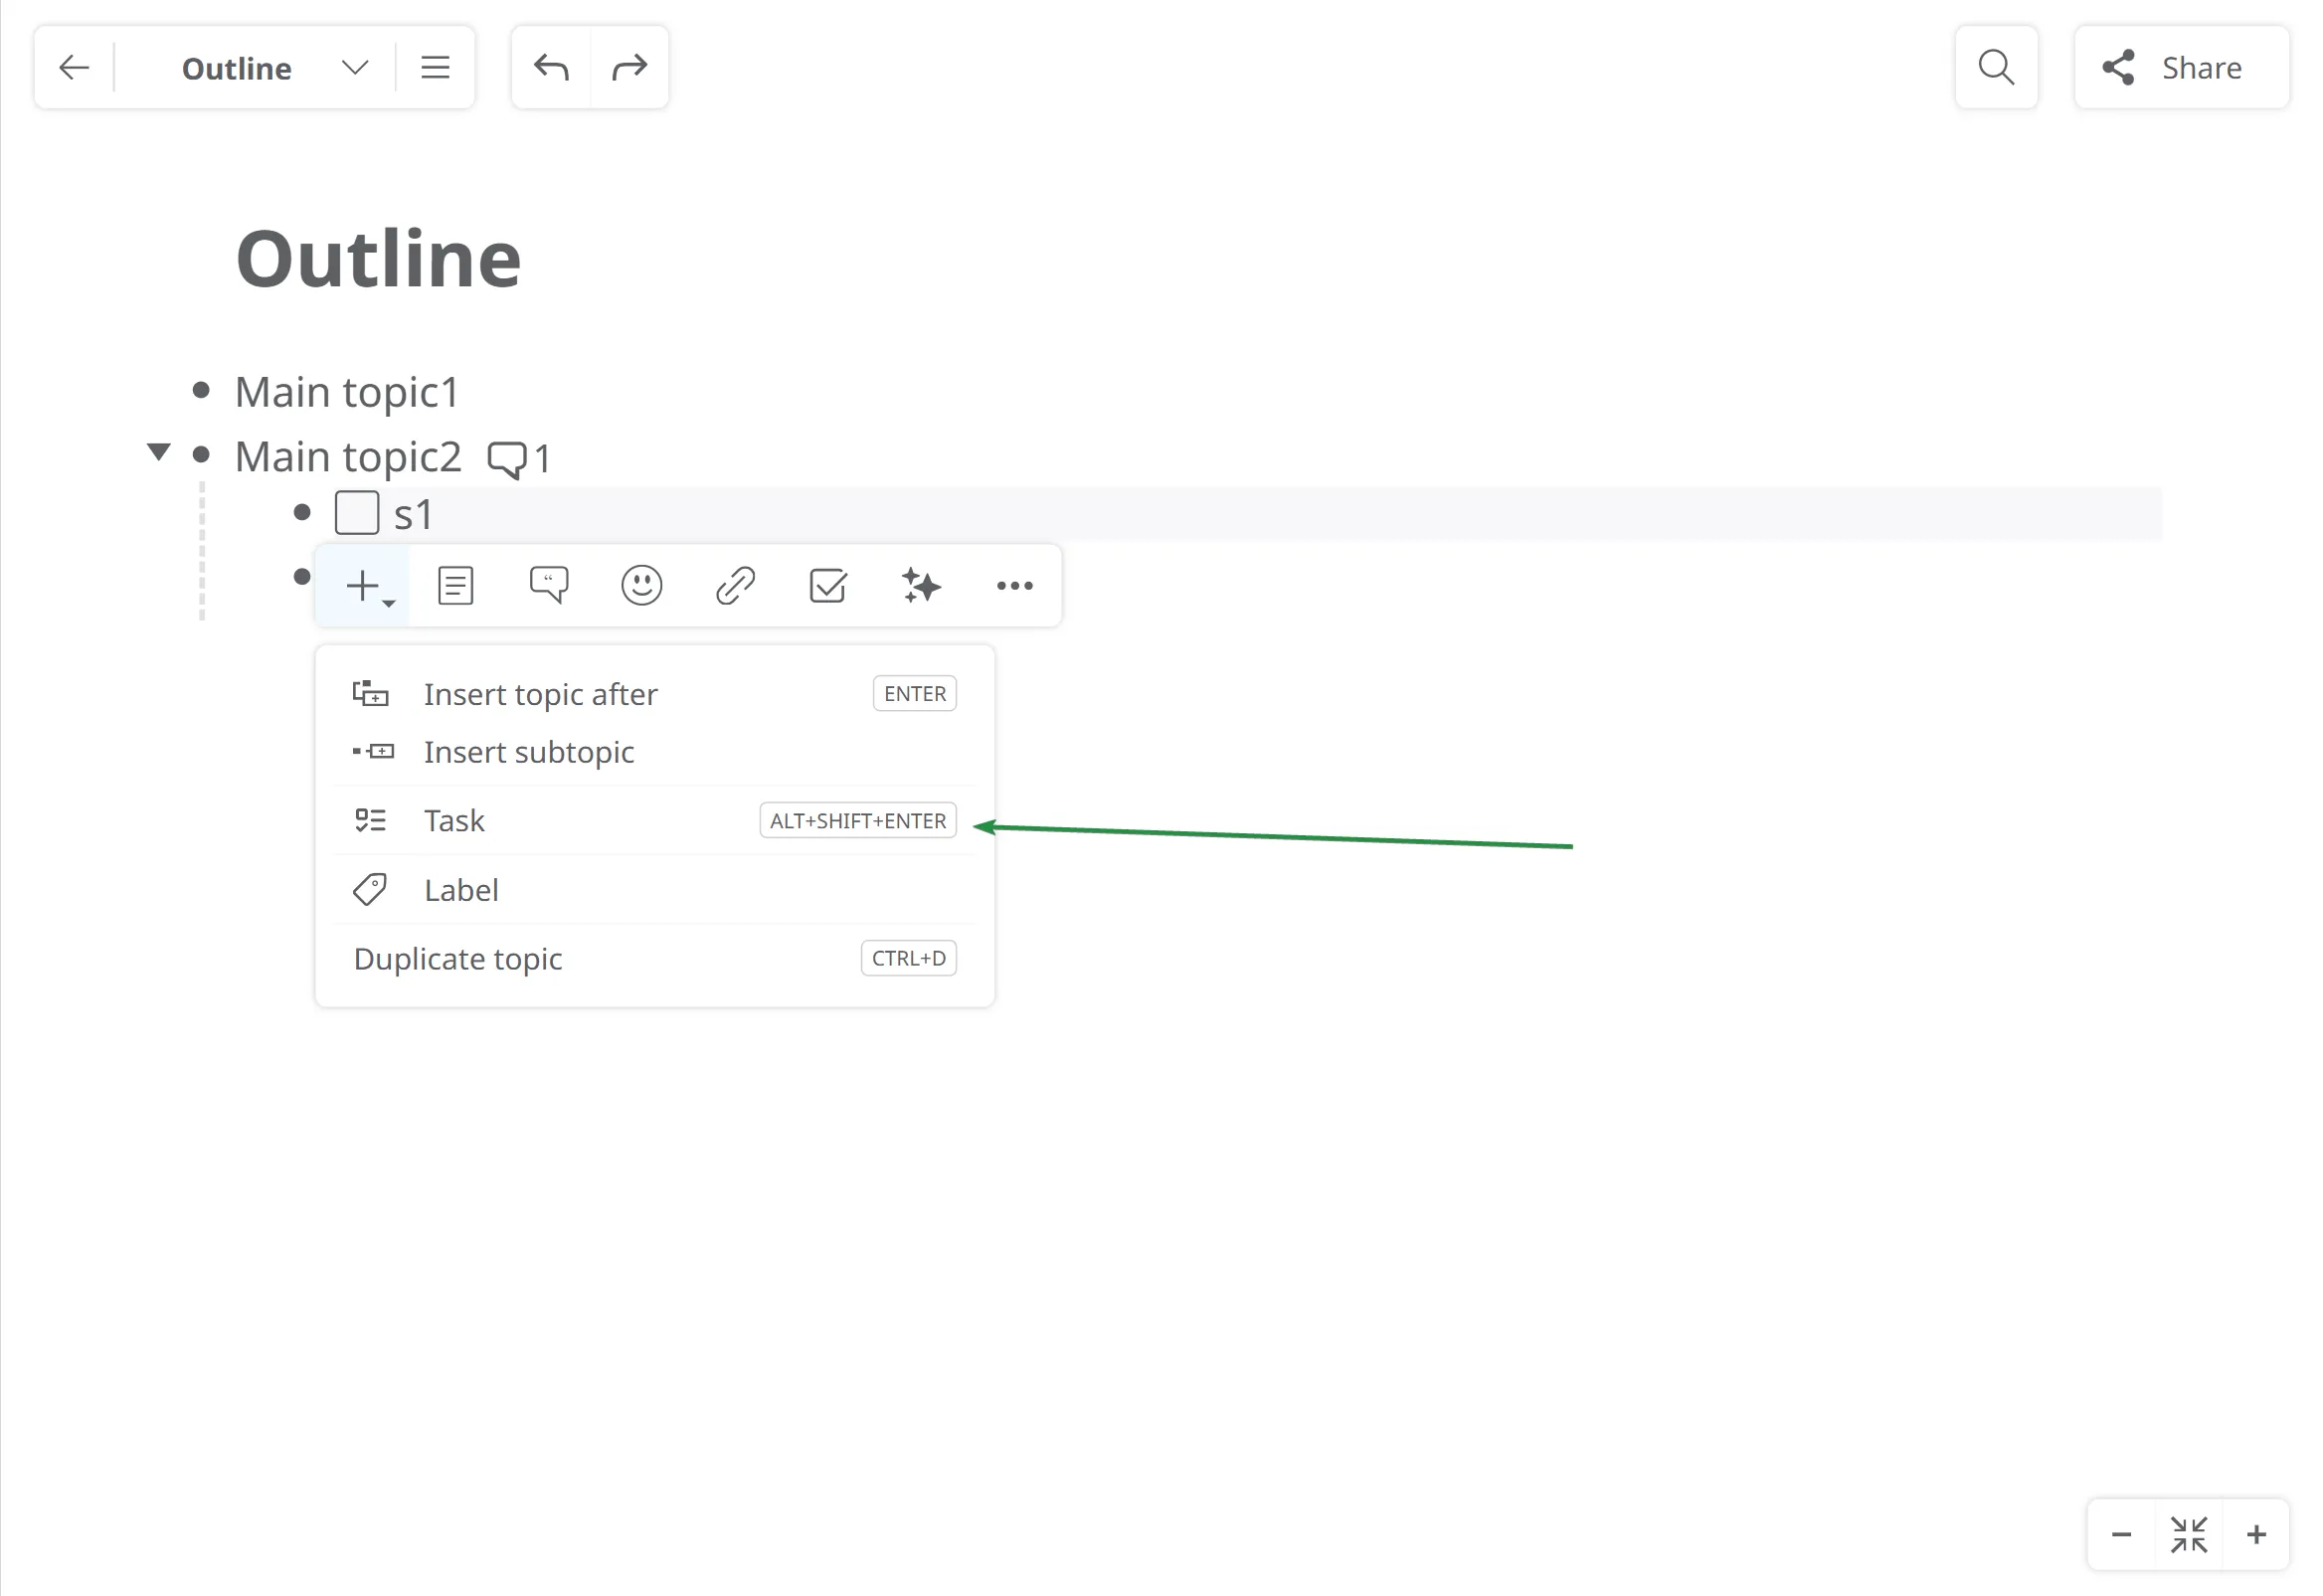2323x1596 pixels.
Task: Open the comment icon in toolbar
Action: pyautogui.click(x=548, y=586)
